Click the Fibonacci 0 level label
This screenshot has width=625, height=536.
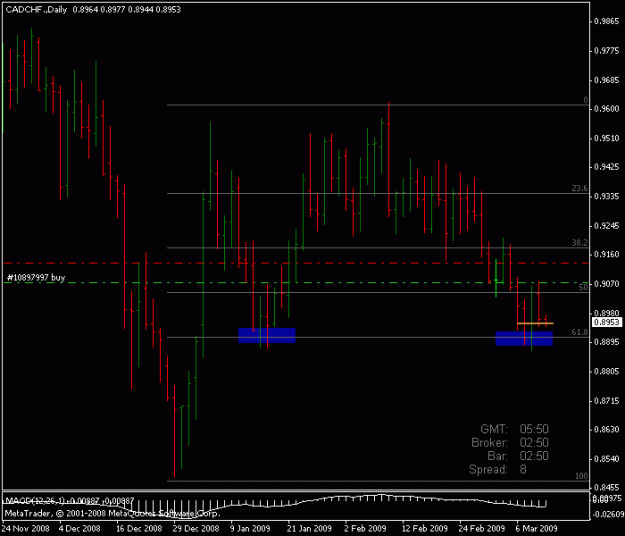585,100
